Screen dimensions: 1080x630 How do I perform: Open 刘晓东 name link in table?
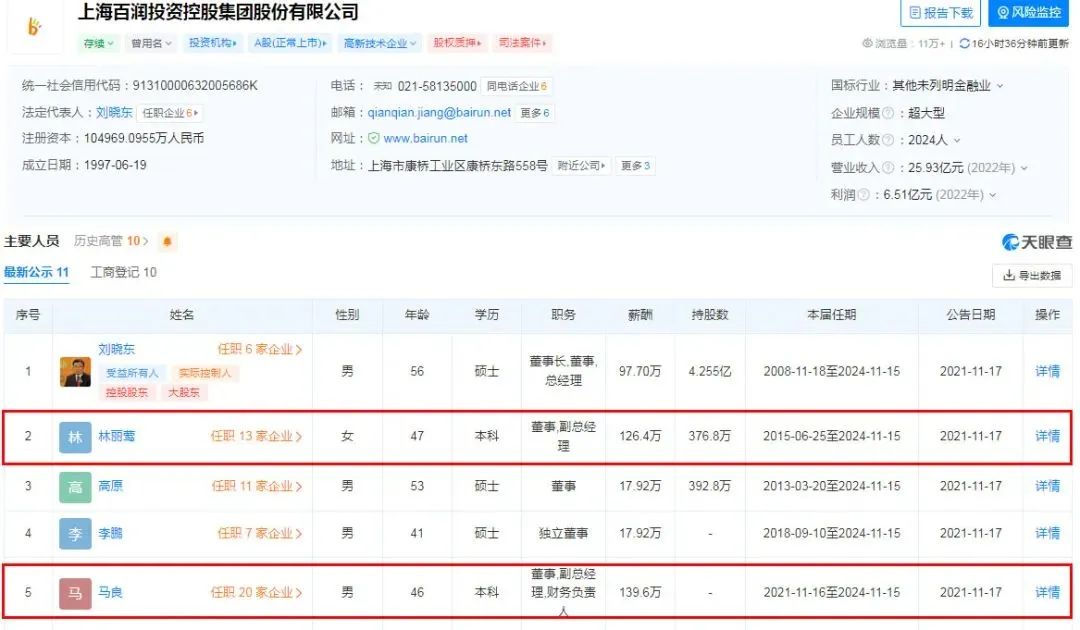tap(116, 349)
